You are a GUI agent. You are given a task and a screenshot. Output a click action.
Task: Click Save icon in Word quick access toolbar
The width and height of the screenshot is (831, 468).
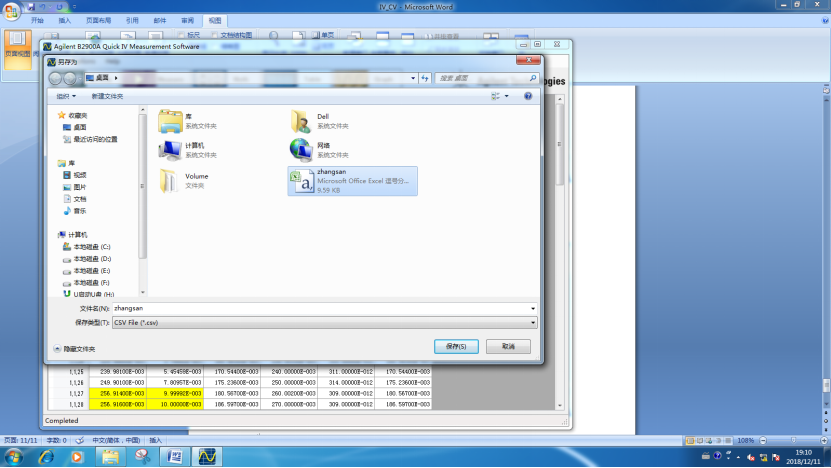31,7
